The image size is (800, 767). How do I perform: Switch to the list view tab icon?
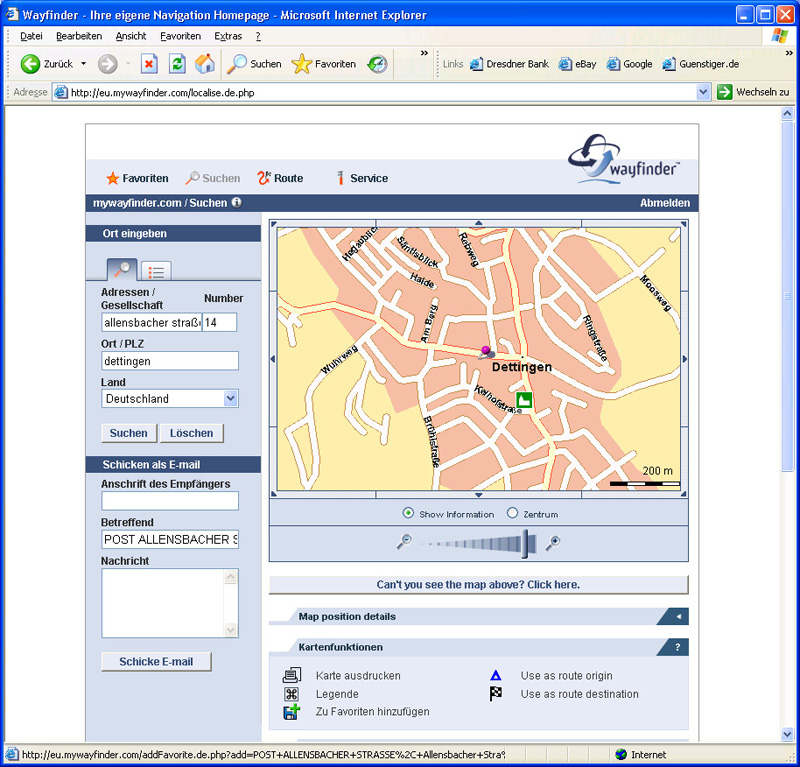[x=156, y=270]
